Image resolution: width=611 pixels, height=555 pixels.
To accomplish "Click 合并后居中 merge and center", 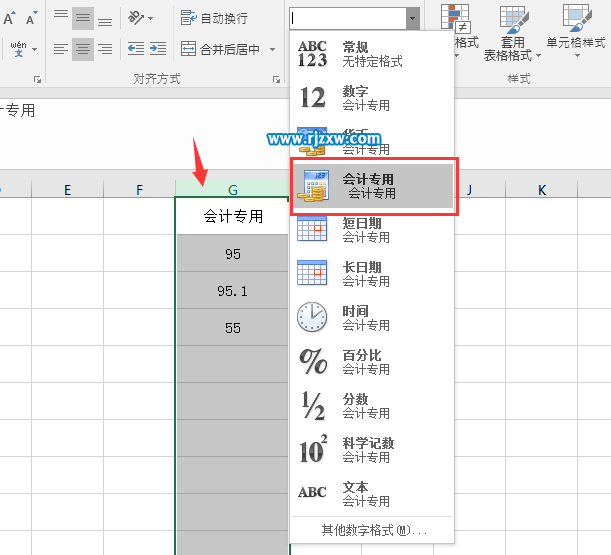I will [221, 49].
